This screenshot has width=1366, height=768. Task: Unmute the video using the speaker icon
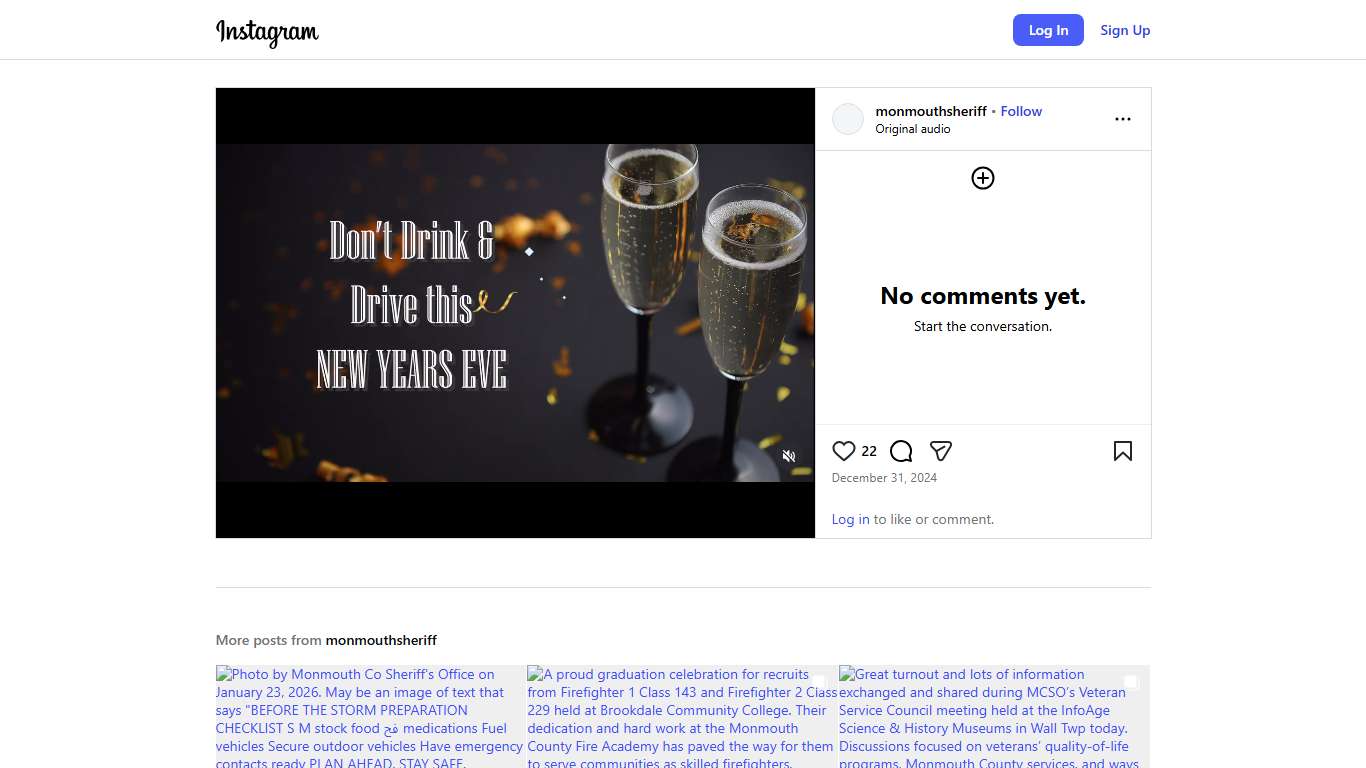point(788,456)
